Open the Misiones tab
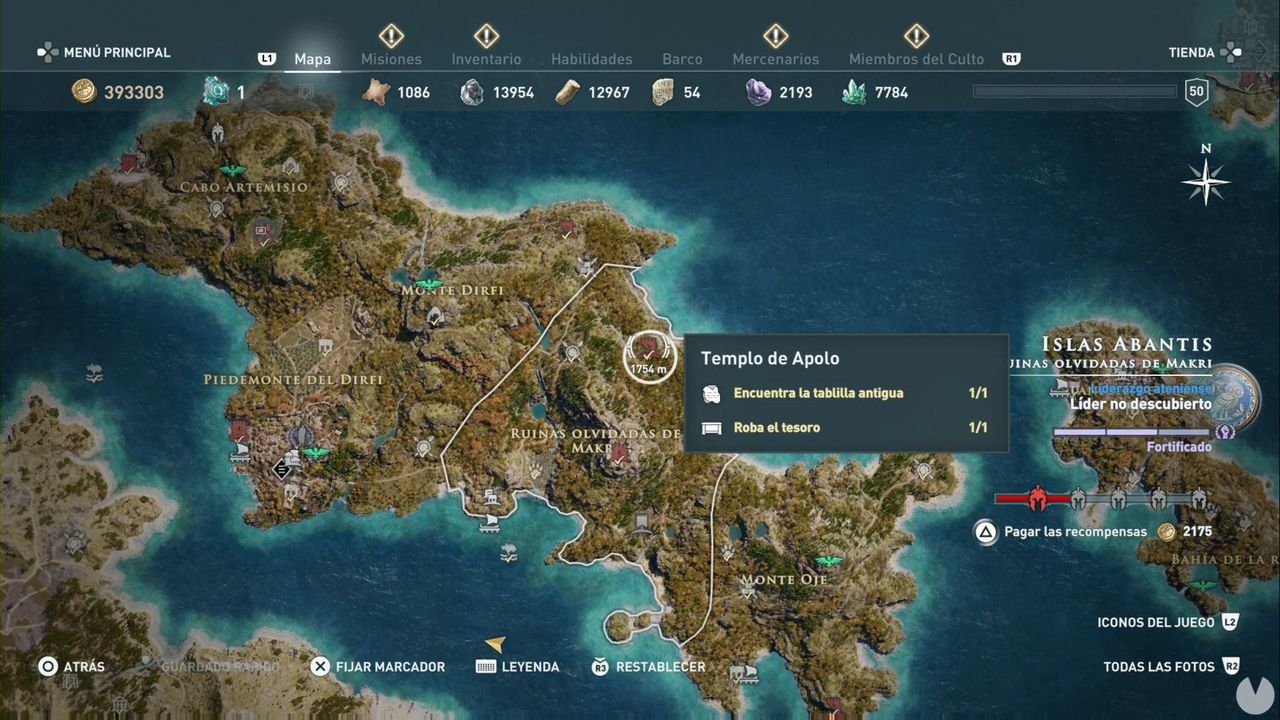The image size is (1280, 720). coord(391,59)
